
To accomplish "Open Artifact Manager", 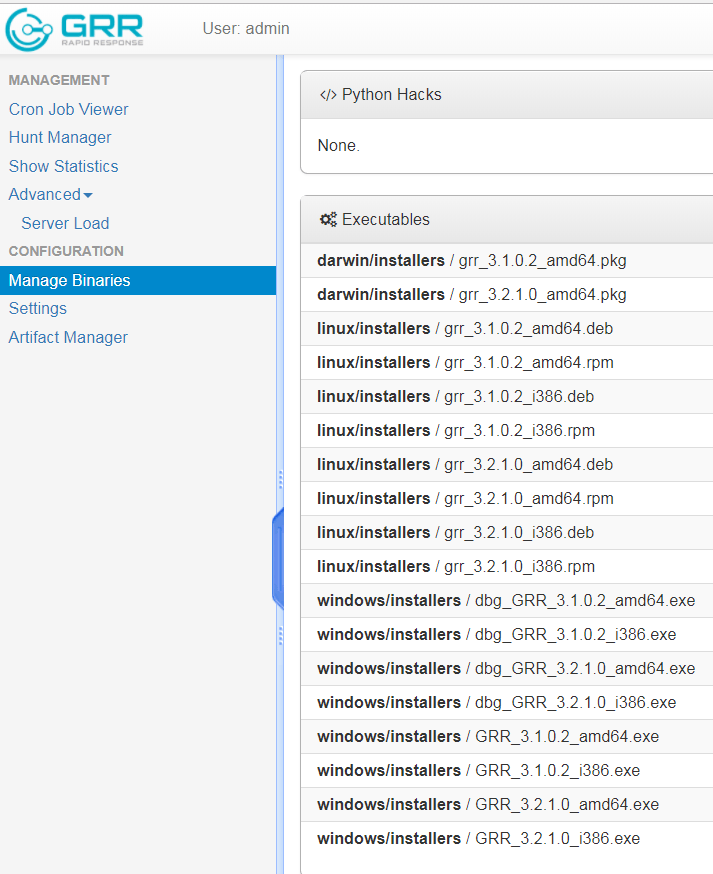I will click(68, 337).
